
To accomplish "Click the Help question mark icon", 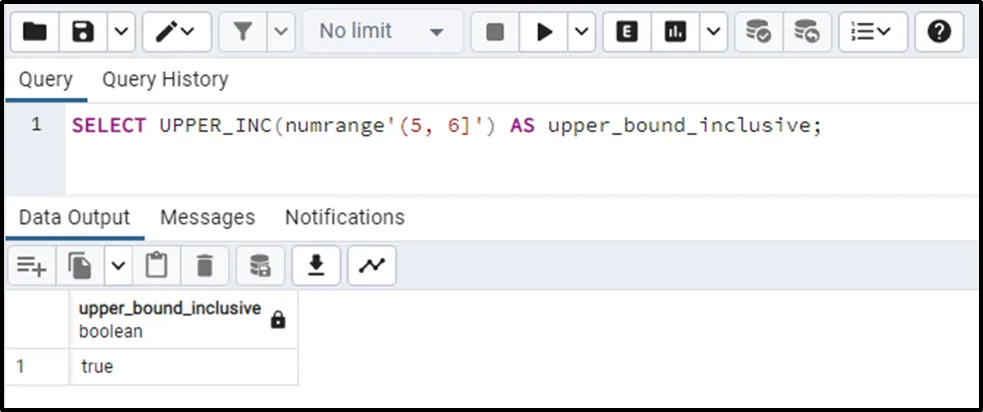I will click(x=938, y=32).
